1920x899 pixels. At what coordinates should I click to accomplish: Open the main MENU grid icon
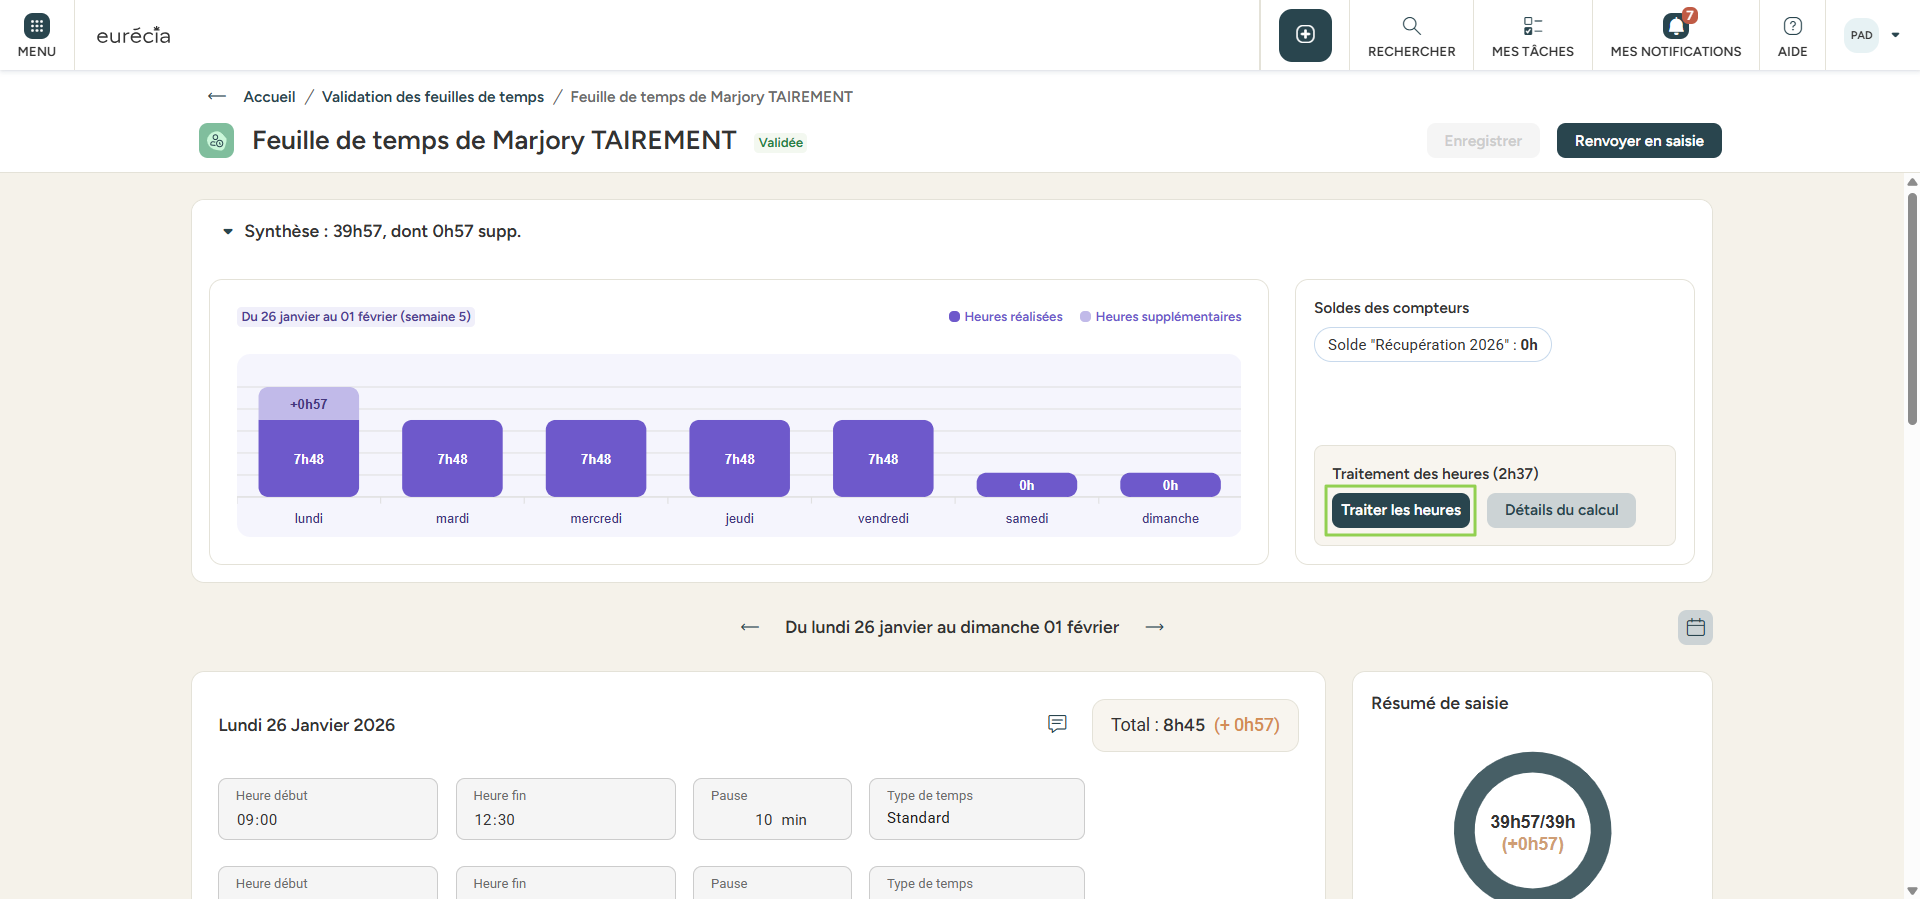coord(37,27)
